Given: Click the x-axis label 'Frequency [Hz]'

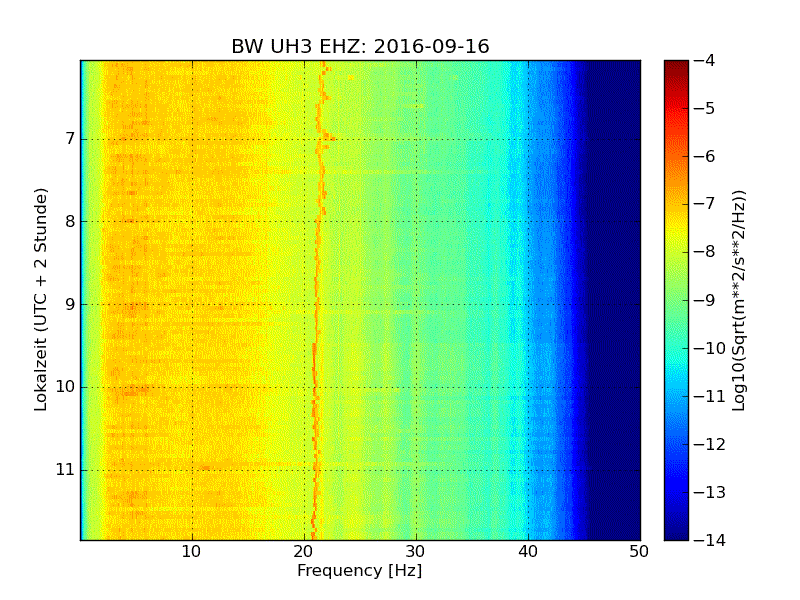Looking at the screenshot, I should (x=360, y=570).
